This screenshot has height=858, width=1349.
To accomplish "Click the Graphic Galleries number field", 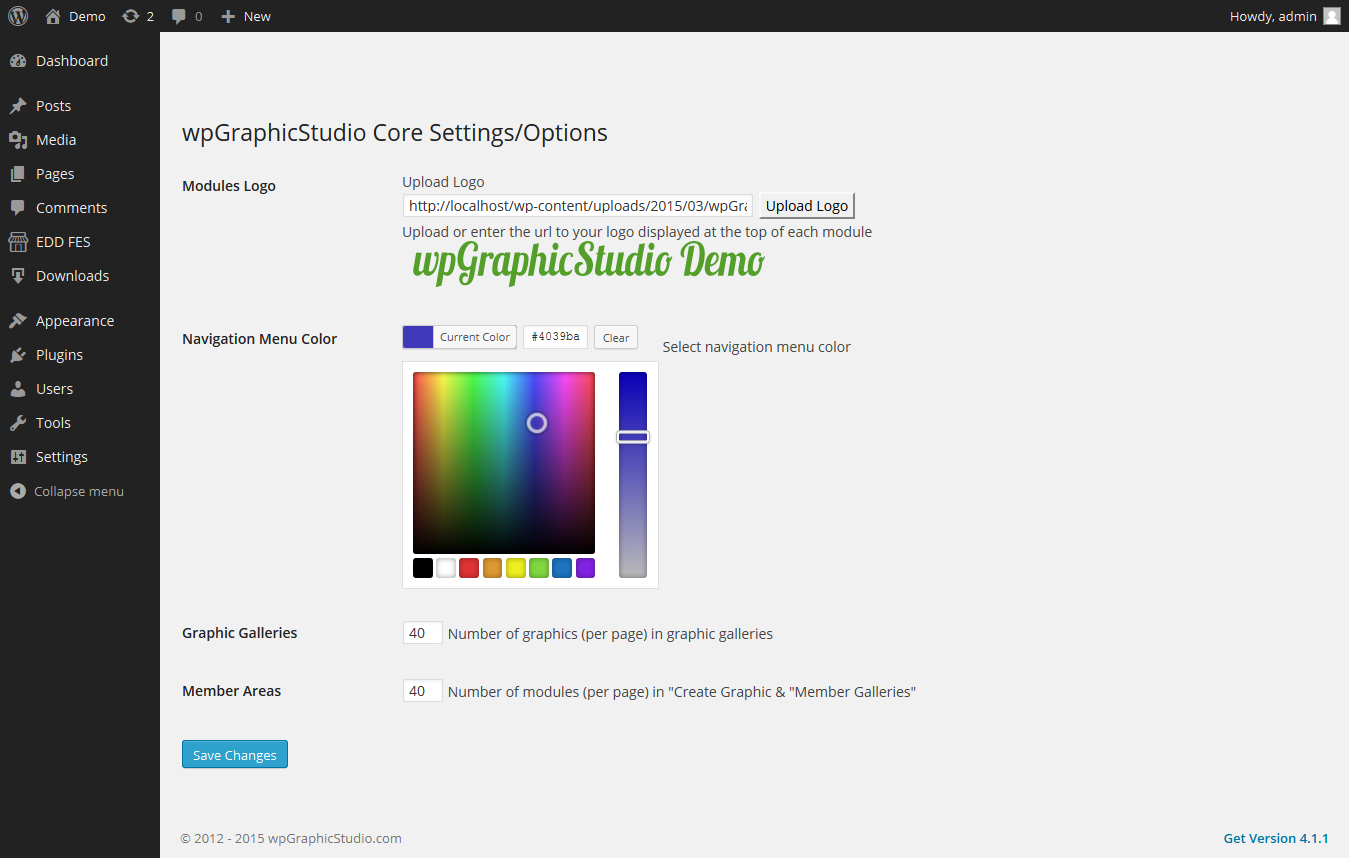I will coord(422,633).
